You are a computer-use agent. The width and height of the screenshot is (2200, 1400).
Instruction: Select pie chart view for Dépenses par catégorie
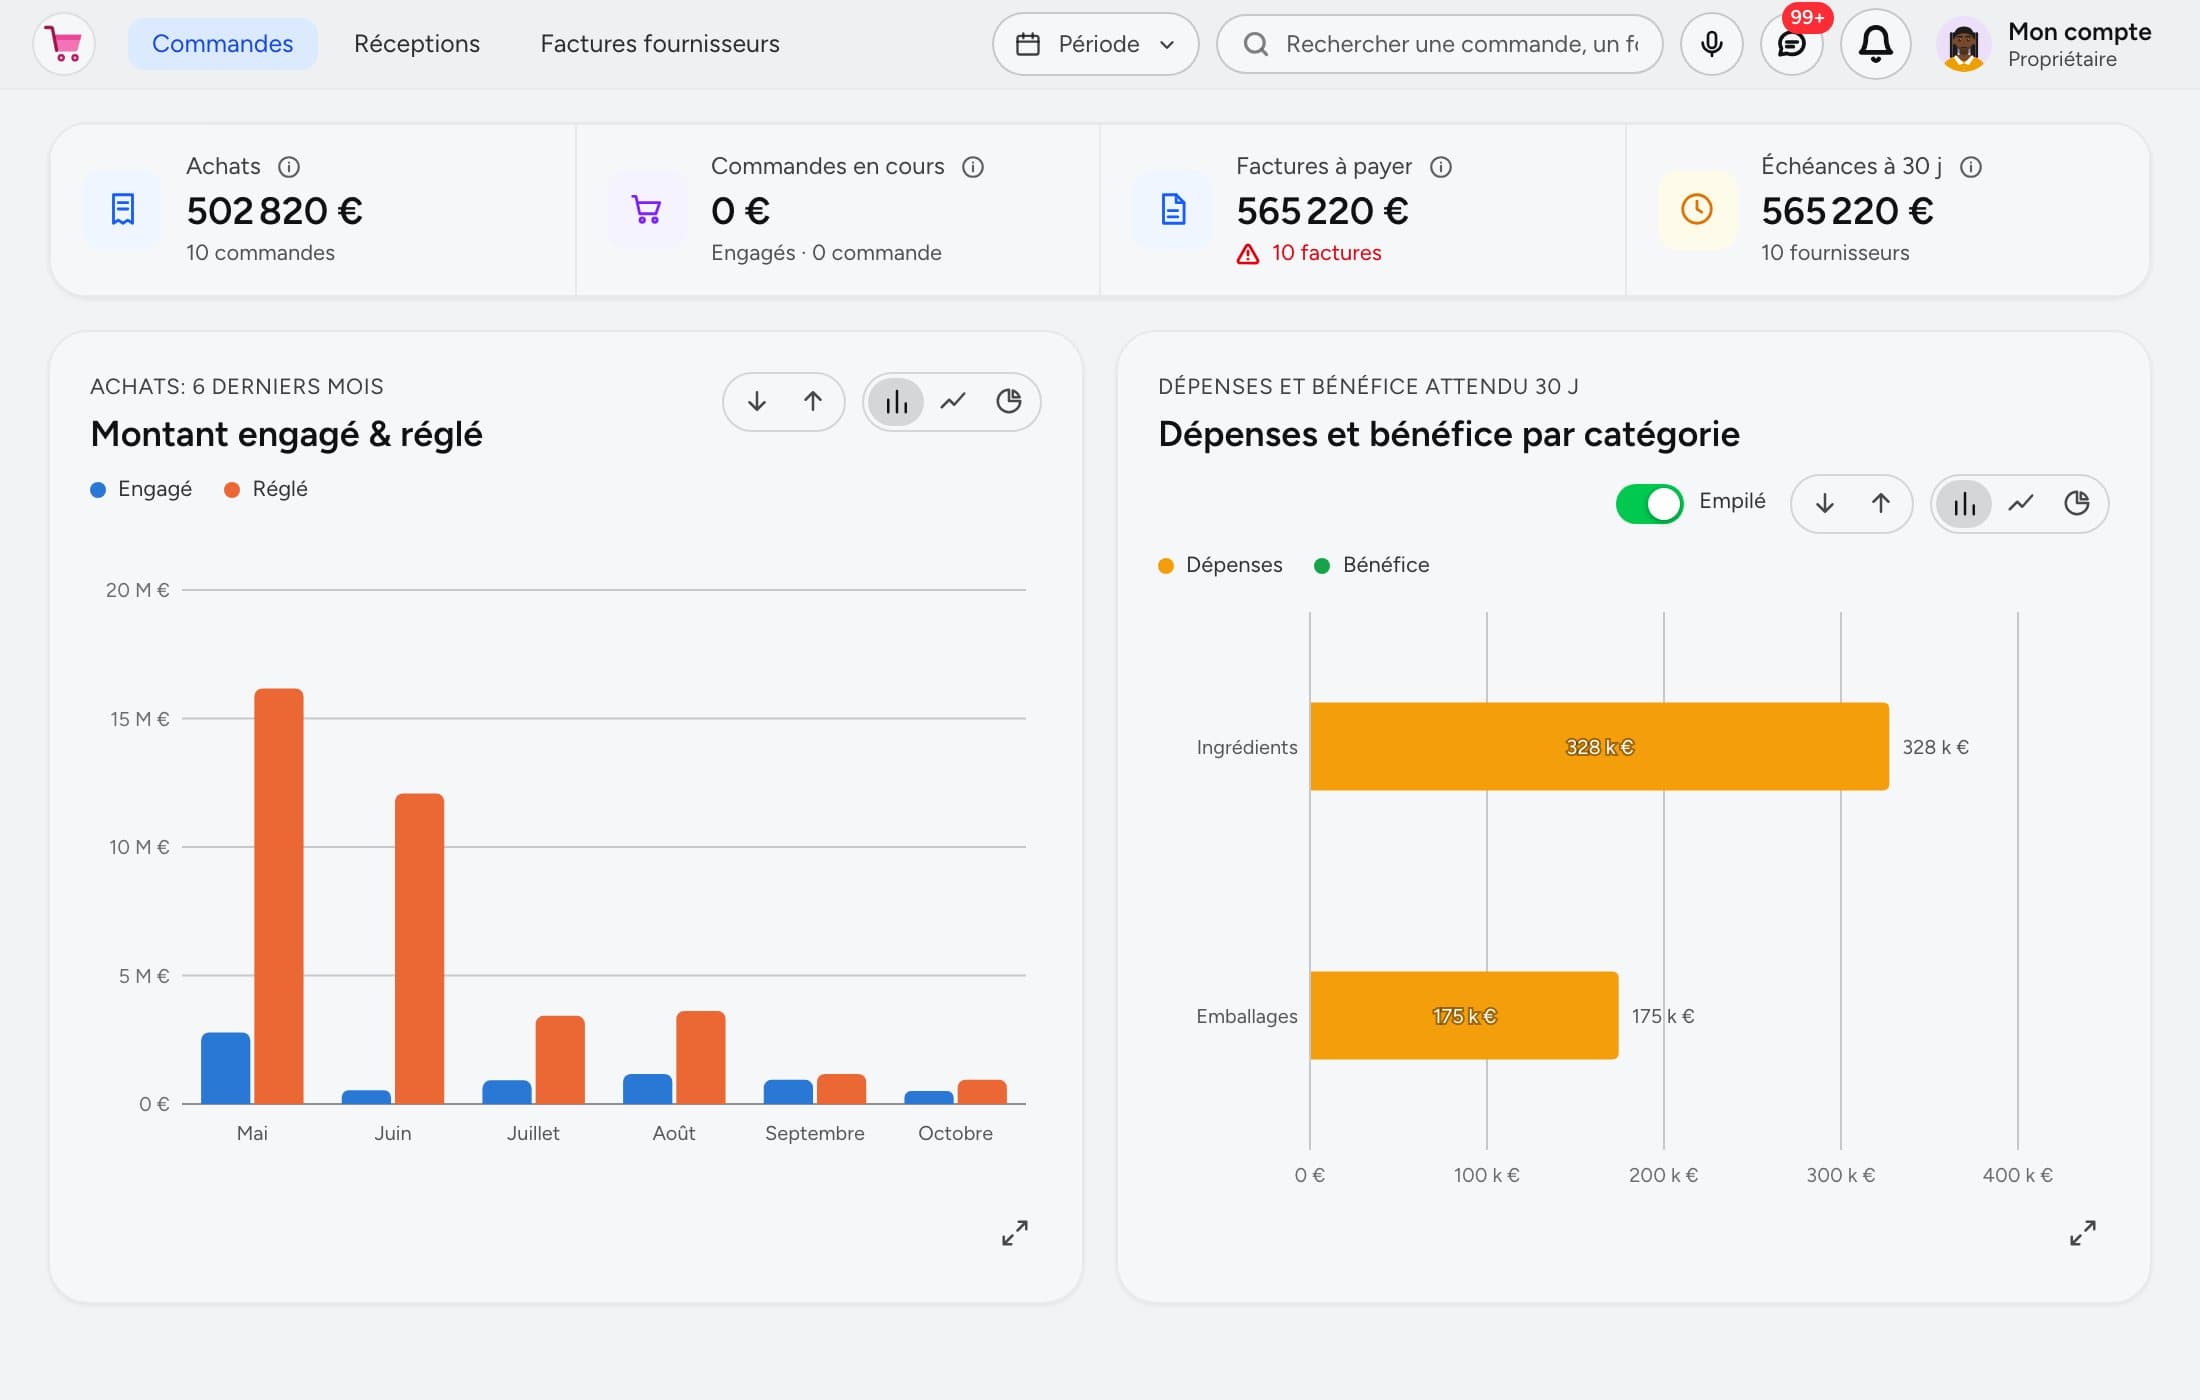click(2076, 503)
